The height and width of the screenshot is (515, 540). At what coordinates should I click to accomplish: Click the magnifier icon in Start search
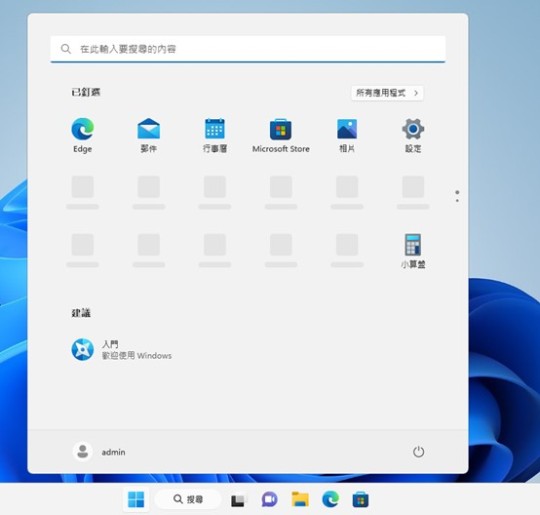66,49
